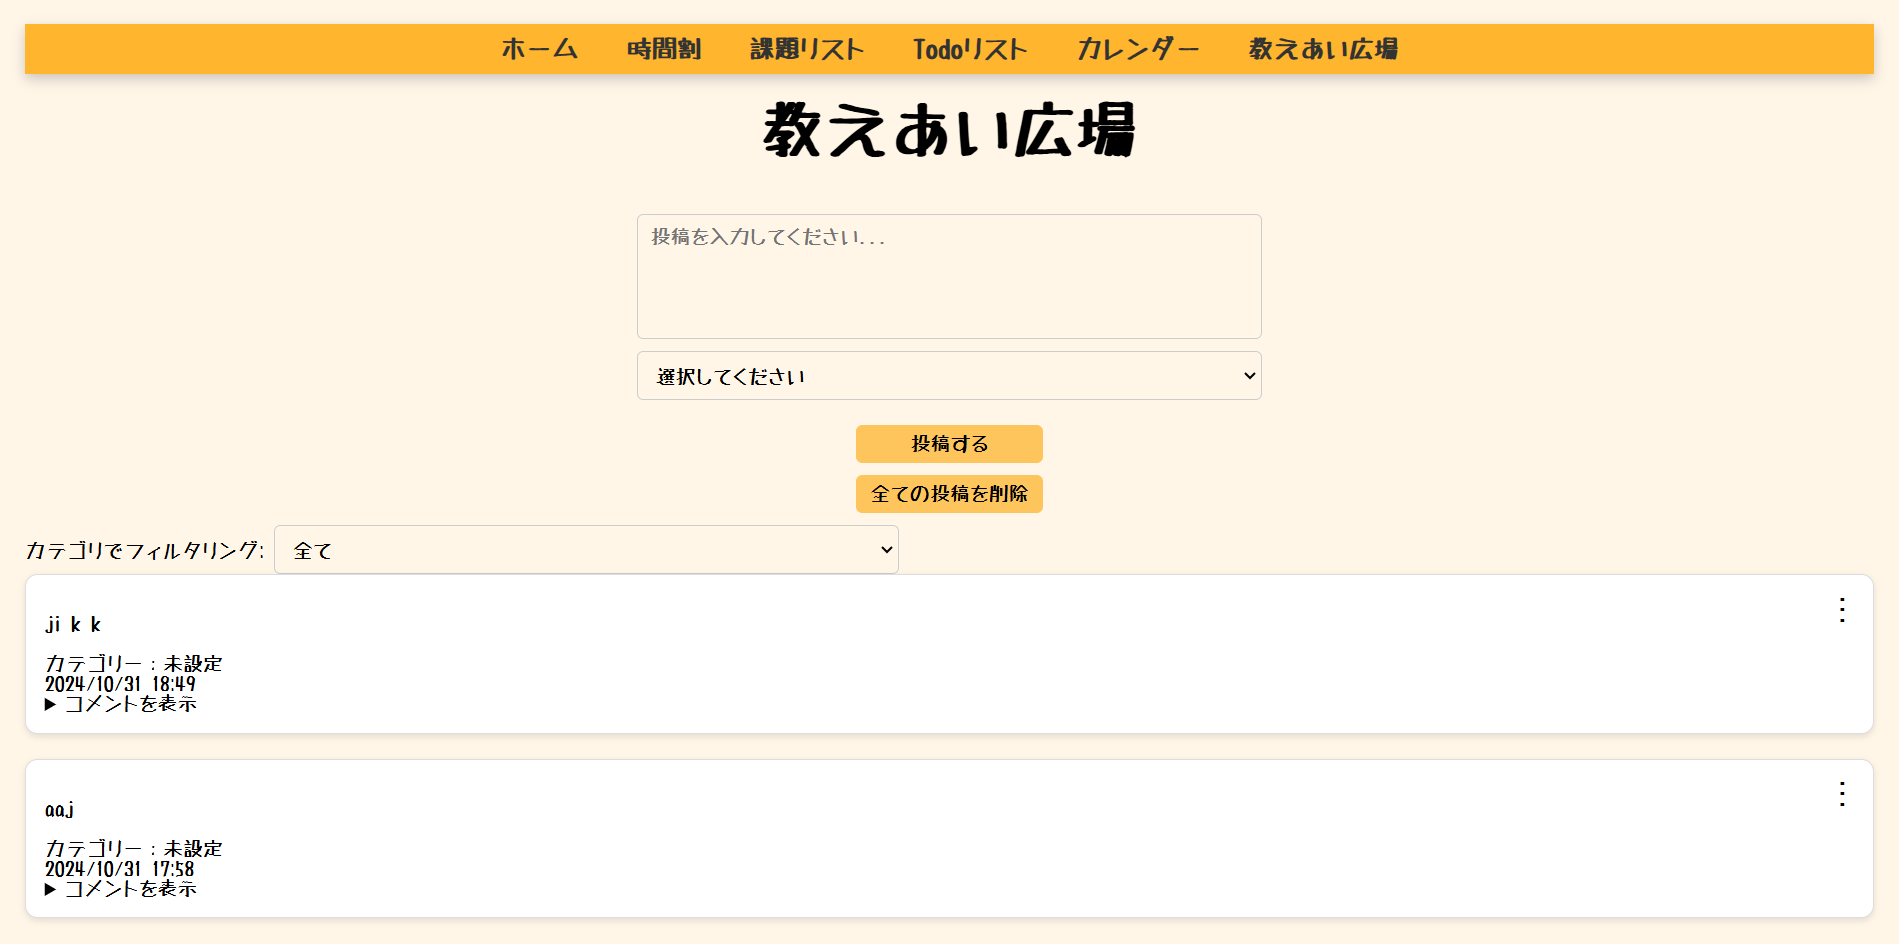Open the options menu on the ji k k post
Image resolution: width=1899 pixels, height=944 pixels.
1843,611
